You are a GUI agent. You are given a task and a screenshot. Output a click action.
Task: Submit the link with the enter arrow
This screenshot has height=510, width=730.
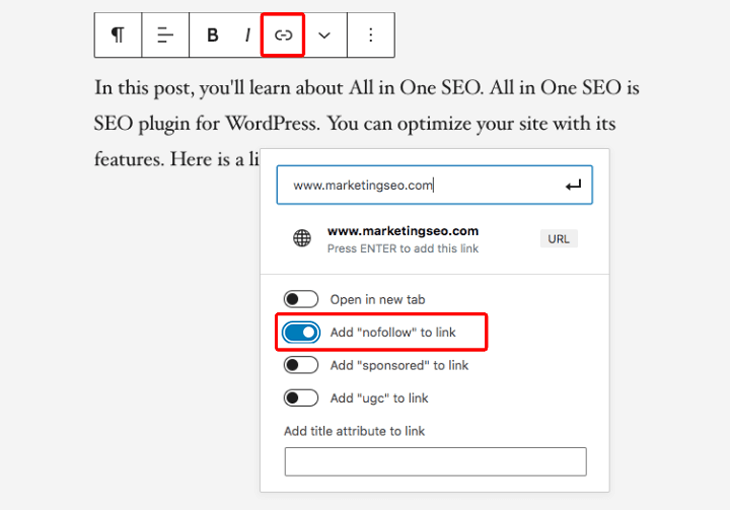573,185
